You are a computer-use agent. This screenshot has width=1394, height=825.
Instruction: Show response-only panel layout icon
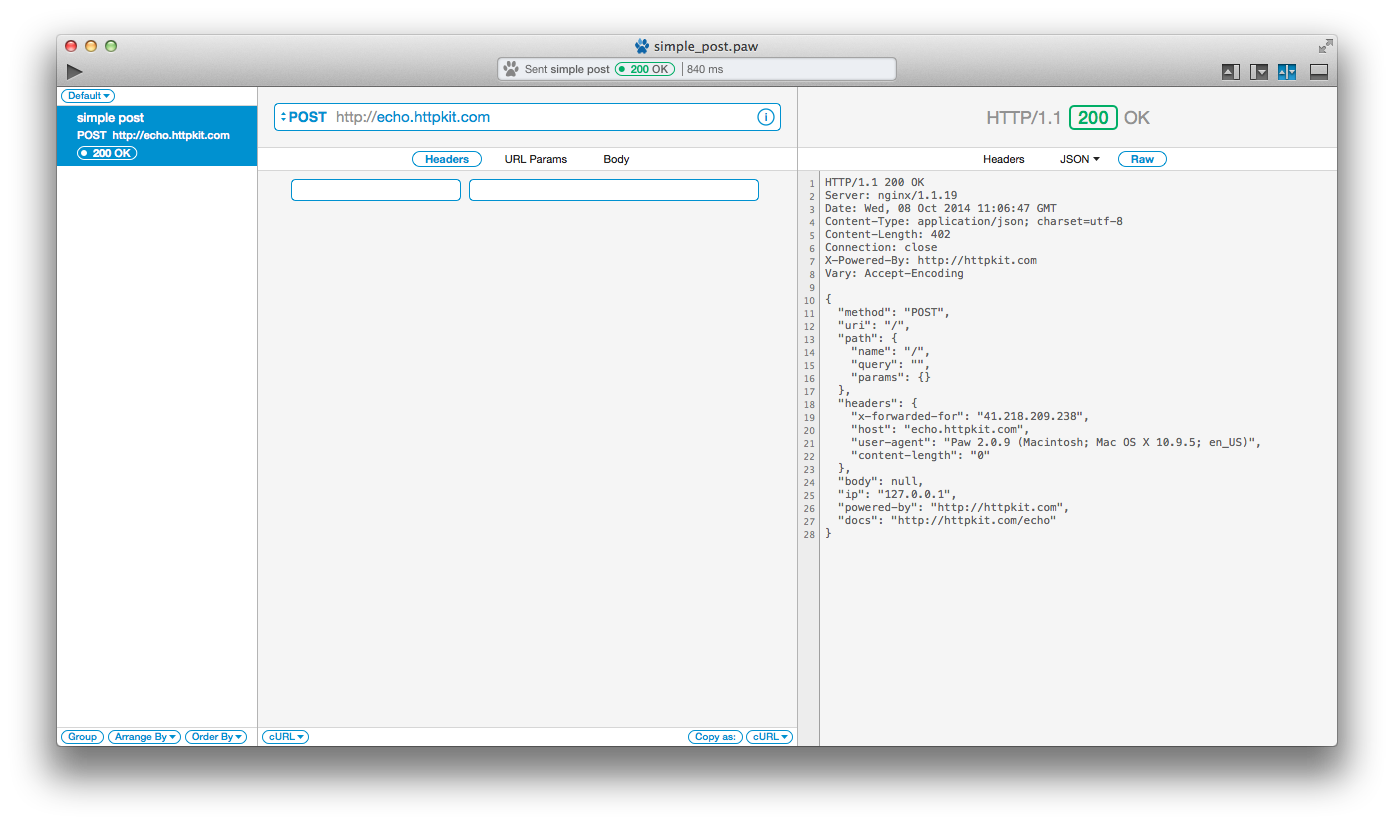(1259, 72)
